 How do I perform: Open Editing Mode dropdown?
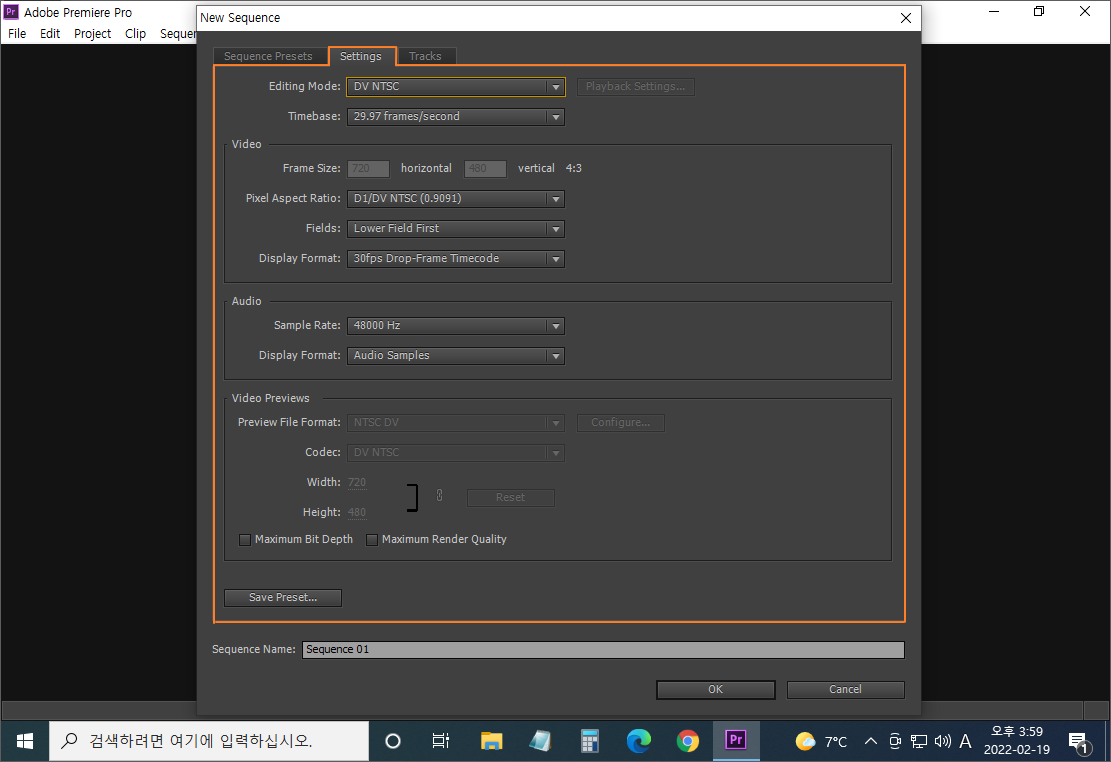(x=456, y=86)
